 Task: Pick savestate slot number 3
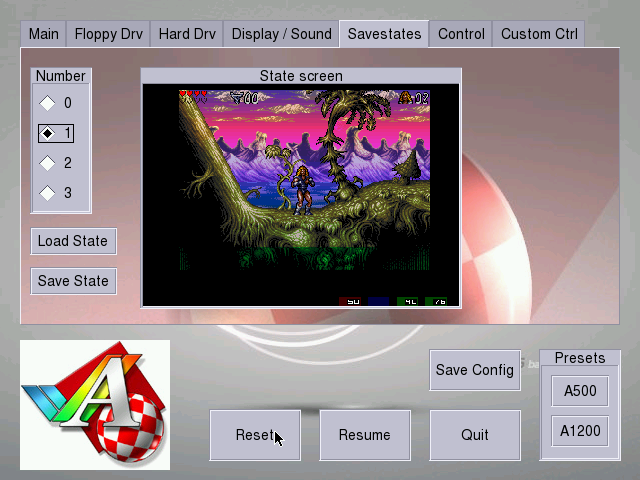(48, 193)
